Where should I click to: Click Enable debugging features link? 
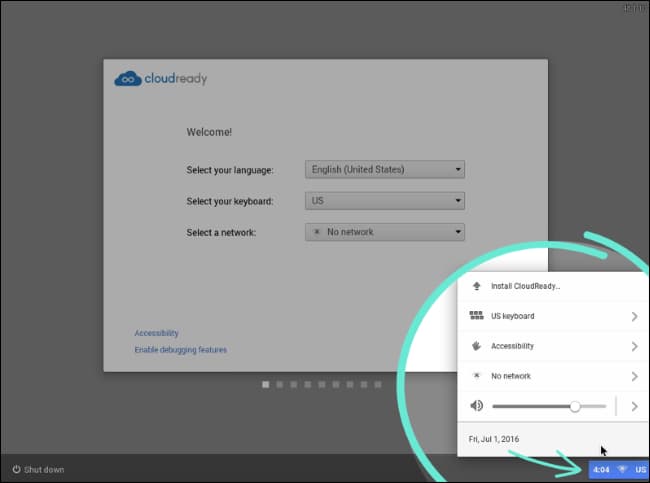tap(180, 350)
